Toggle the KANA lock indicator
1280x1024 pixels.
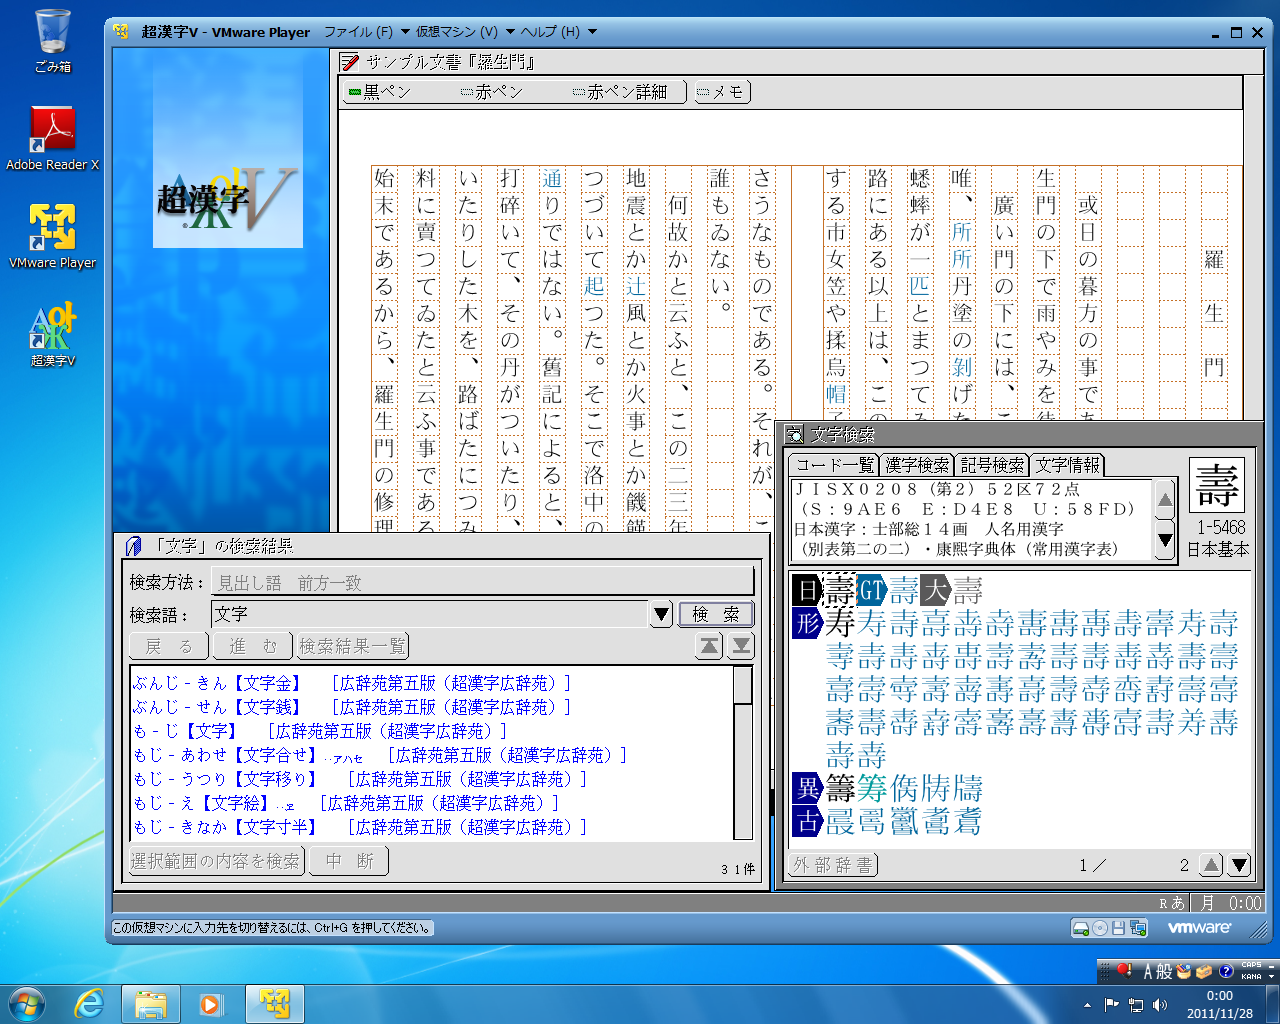1250,977
